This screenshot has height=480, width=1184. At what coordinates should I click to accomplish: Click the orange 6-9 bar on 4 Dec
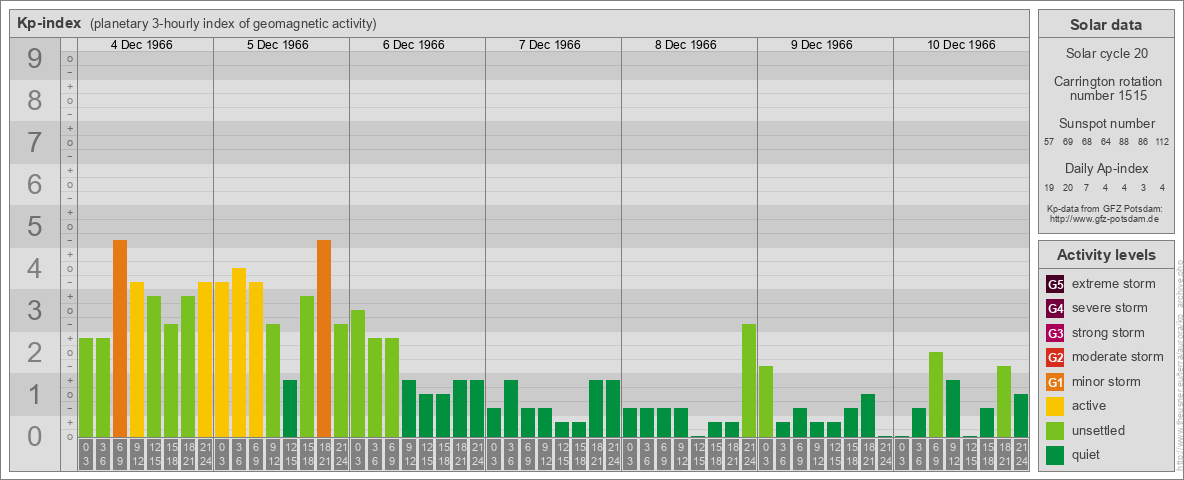[120, 338]
